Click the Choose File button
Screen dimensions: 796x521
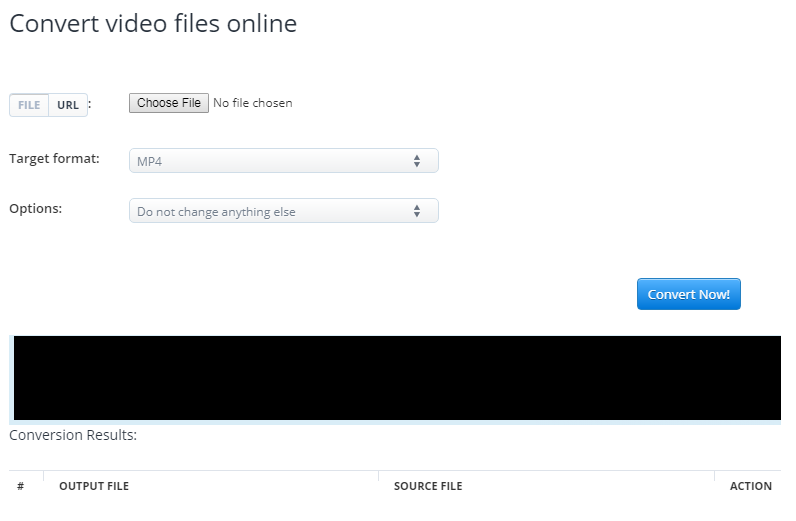[169, 103]
